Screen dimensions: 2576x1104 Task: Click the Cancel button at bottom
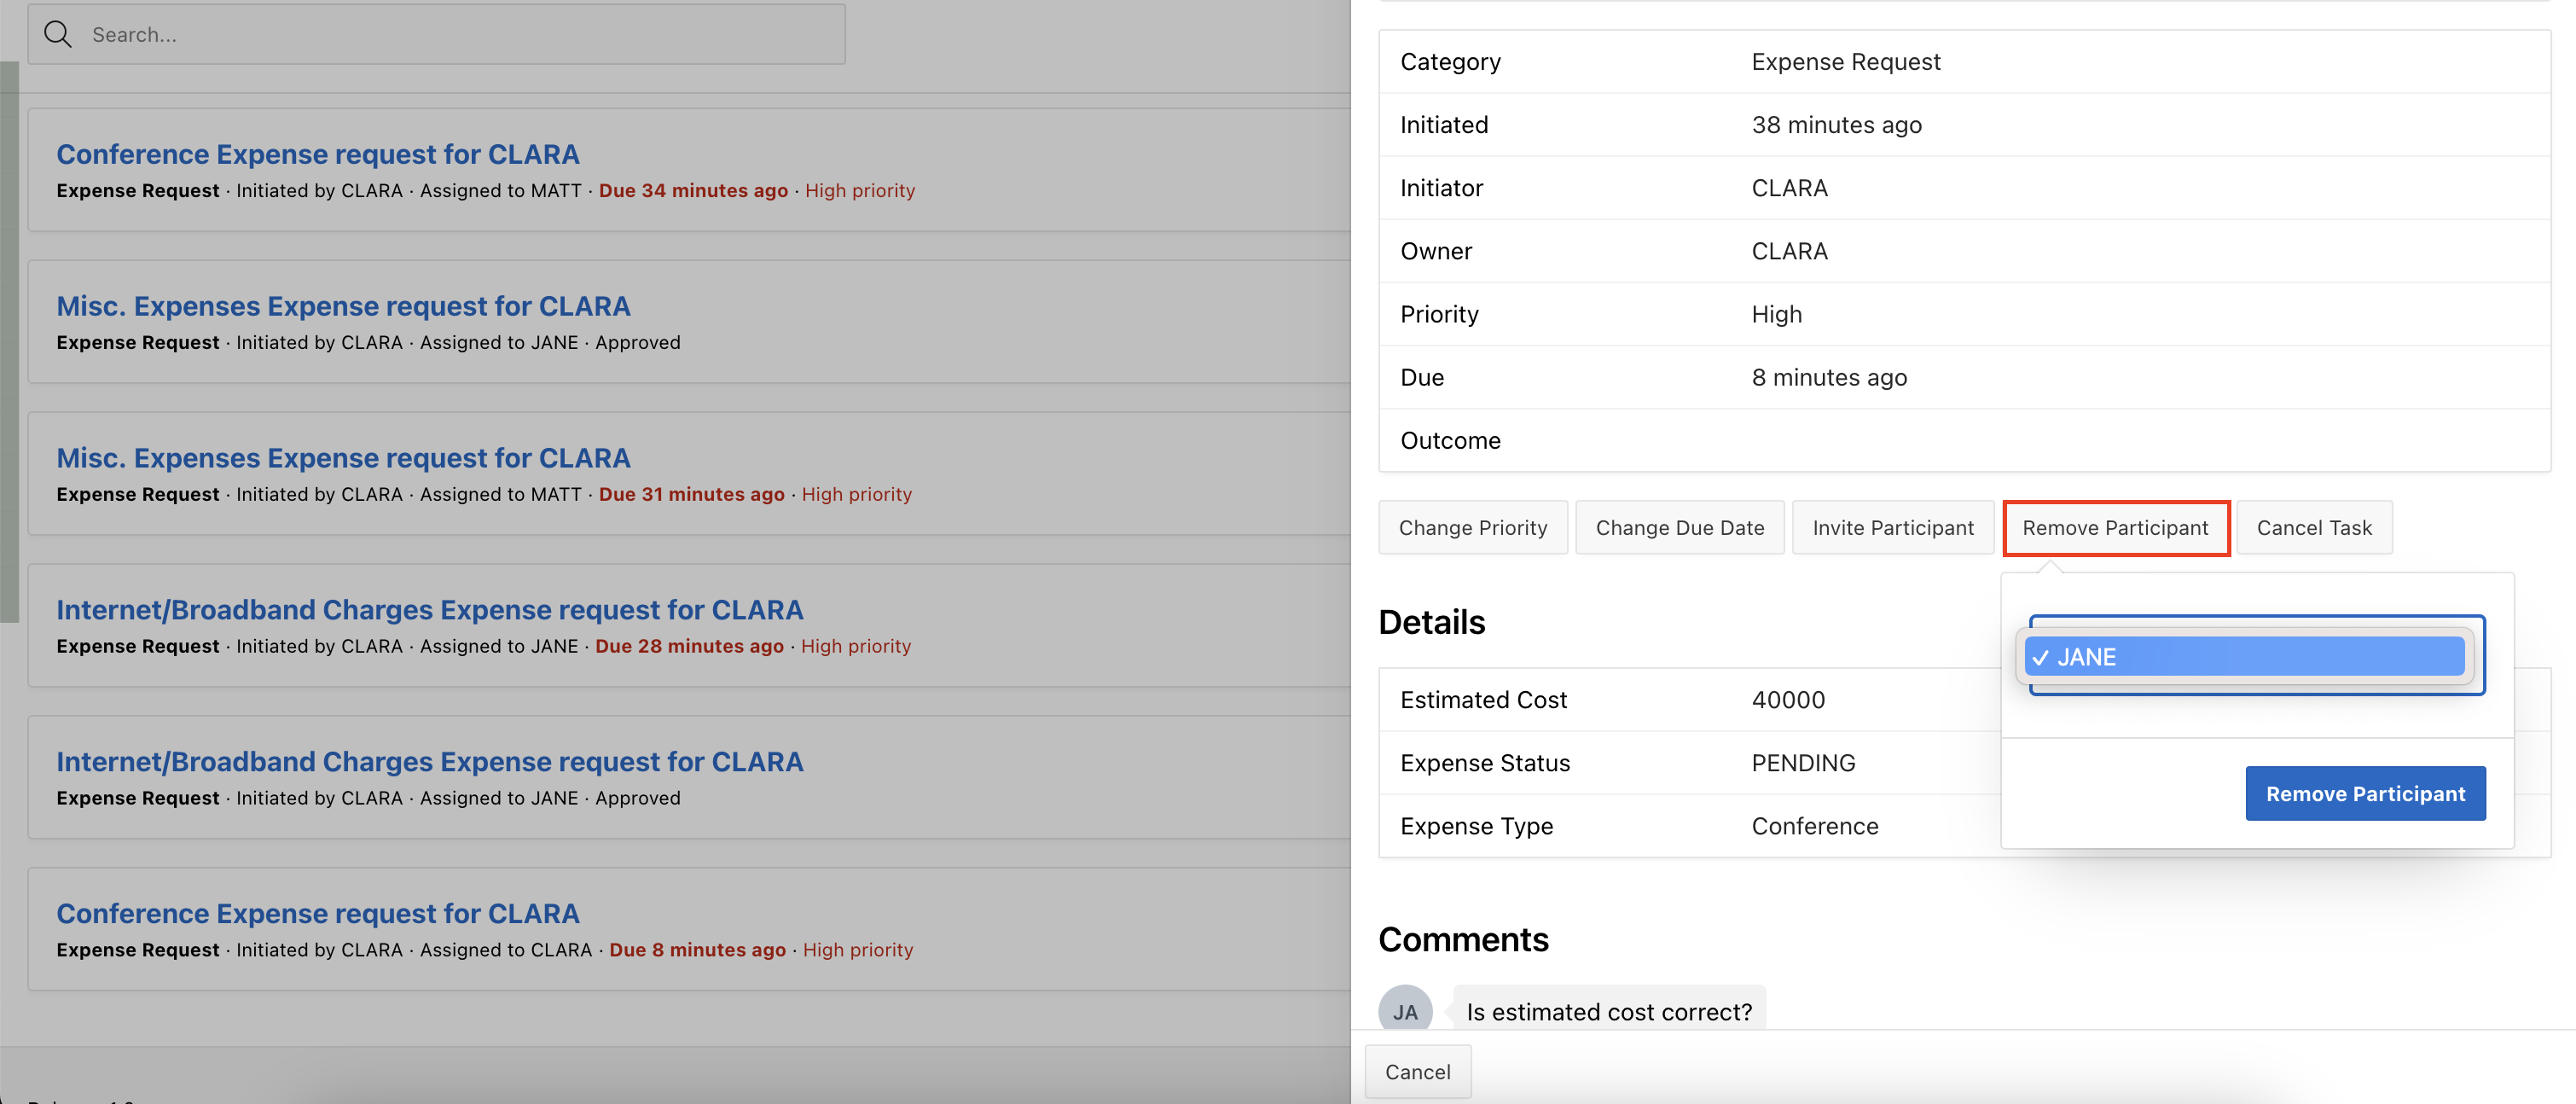(x=1417, y=1072)
